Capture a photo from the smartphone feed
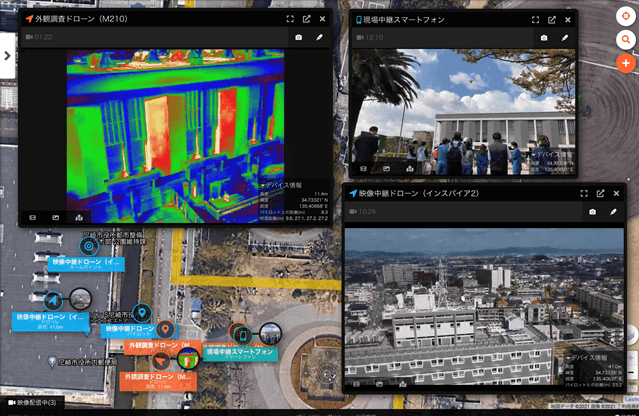The width and height of the screenshot is (639, 416). click(544, 37)
